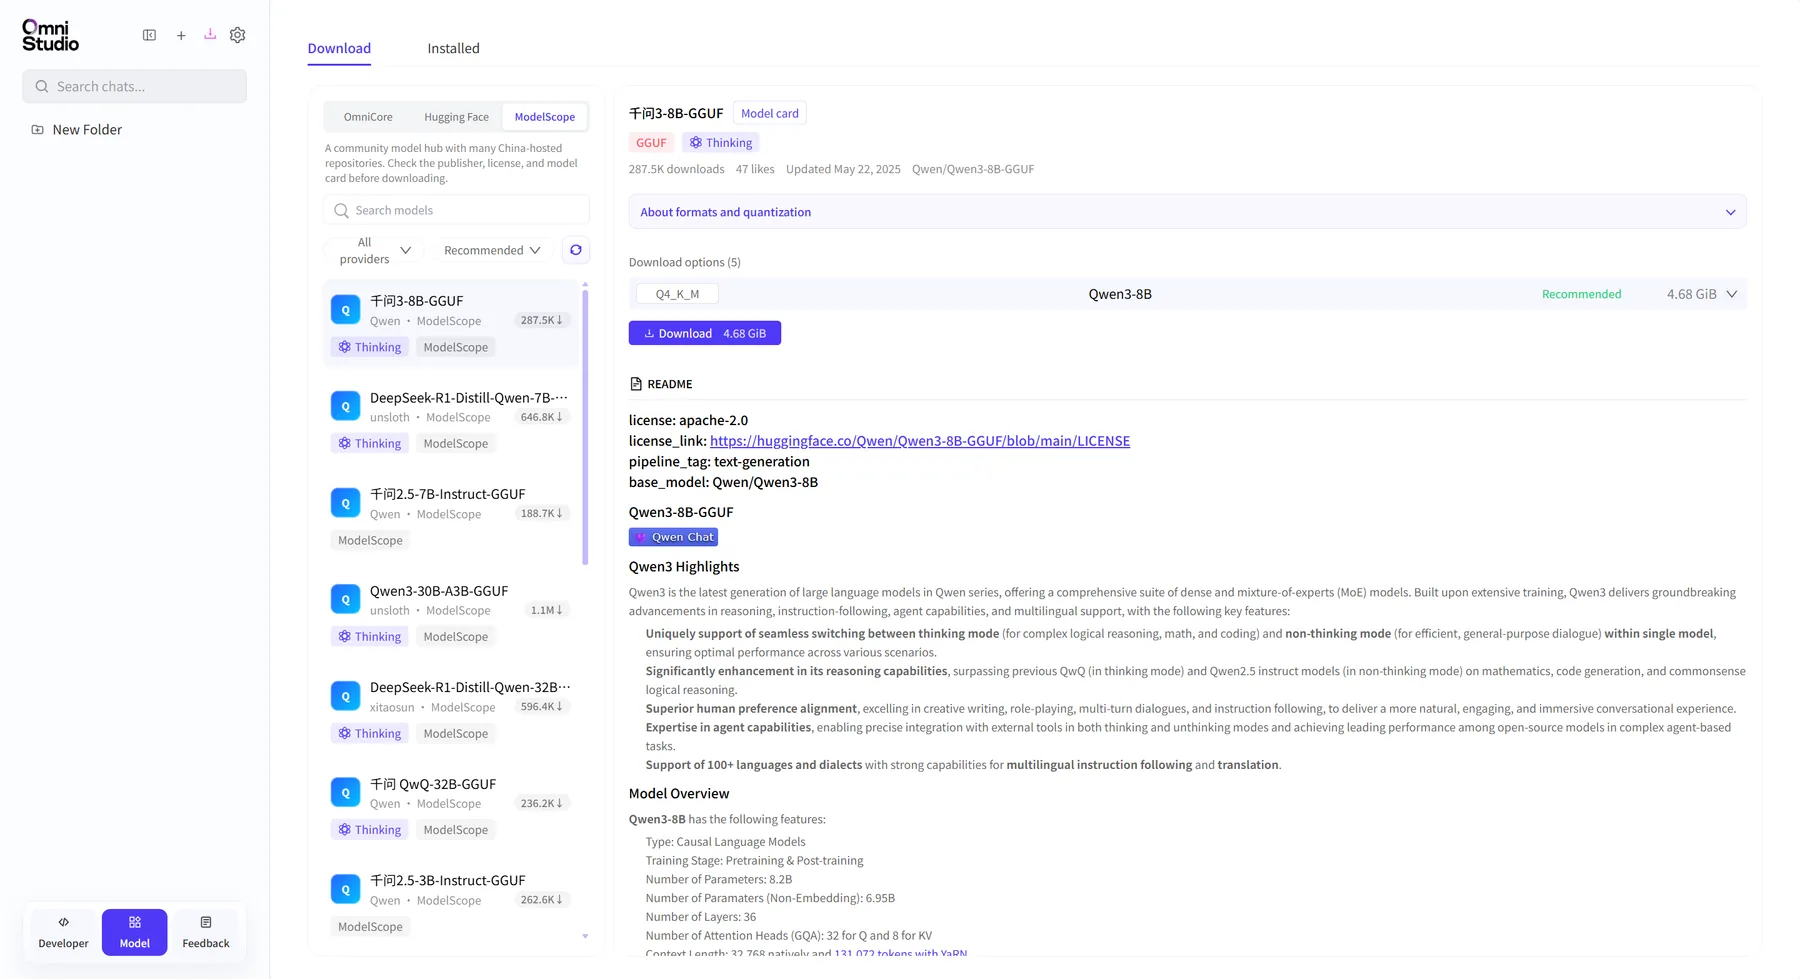Viewport: 1800px width, 979px height.
Task: Open settings gear icon
Action: point(237,35)
